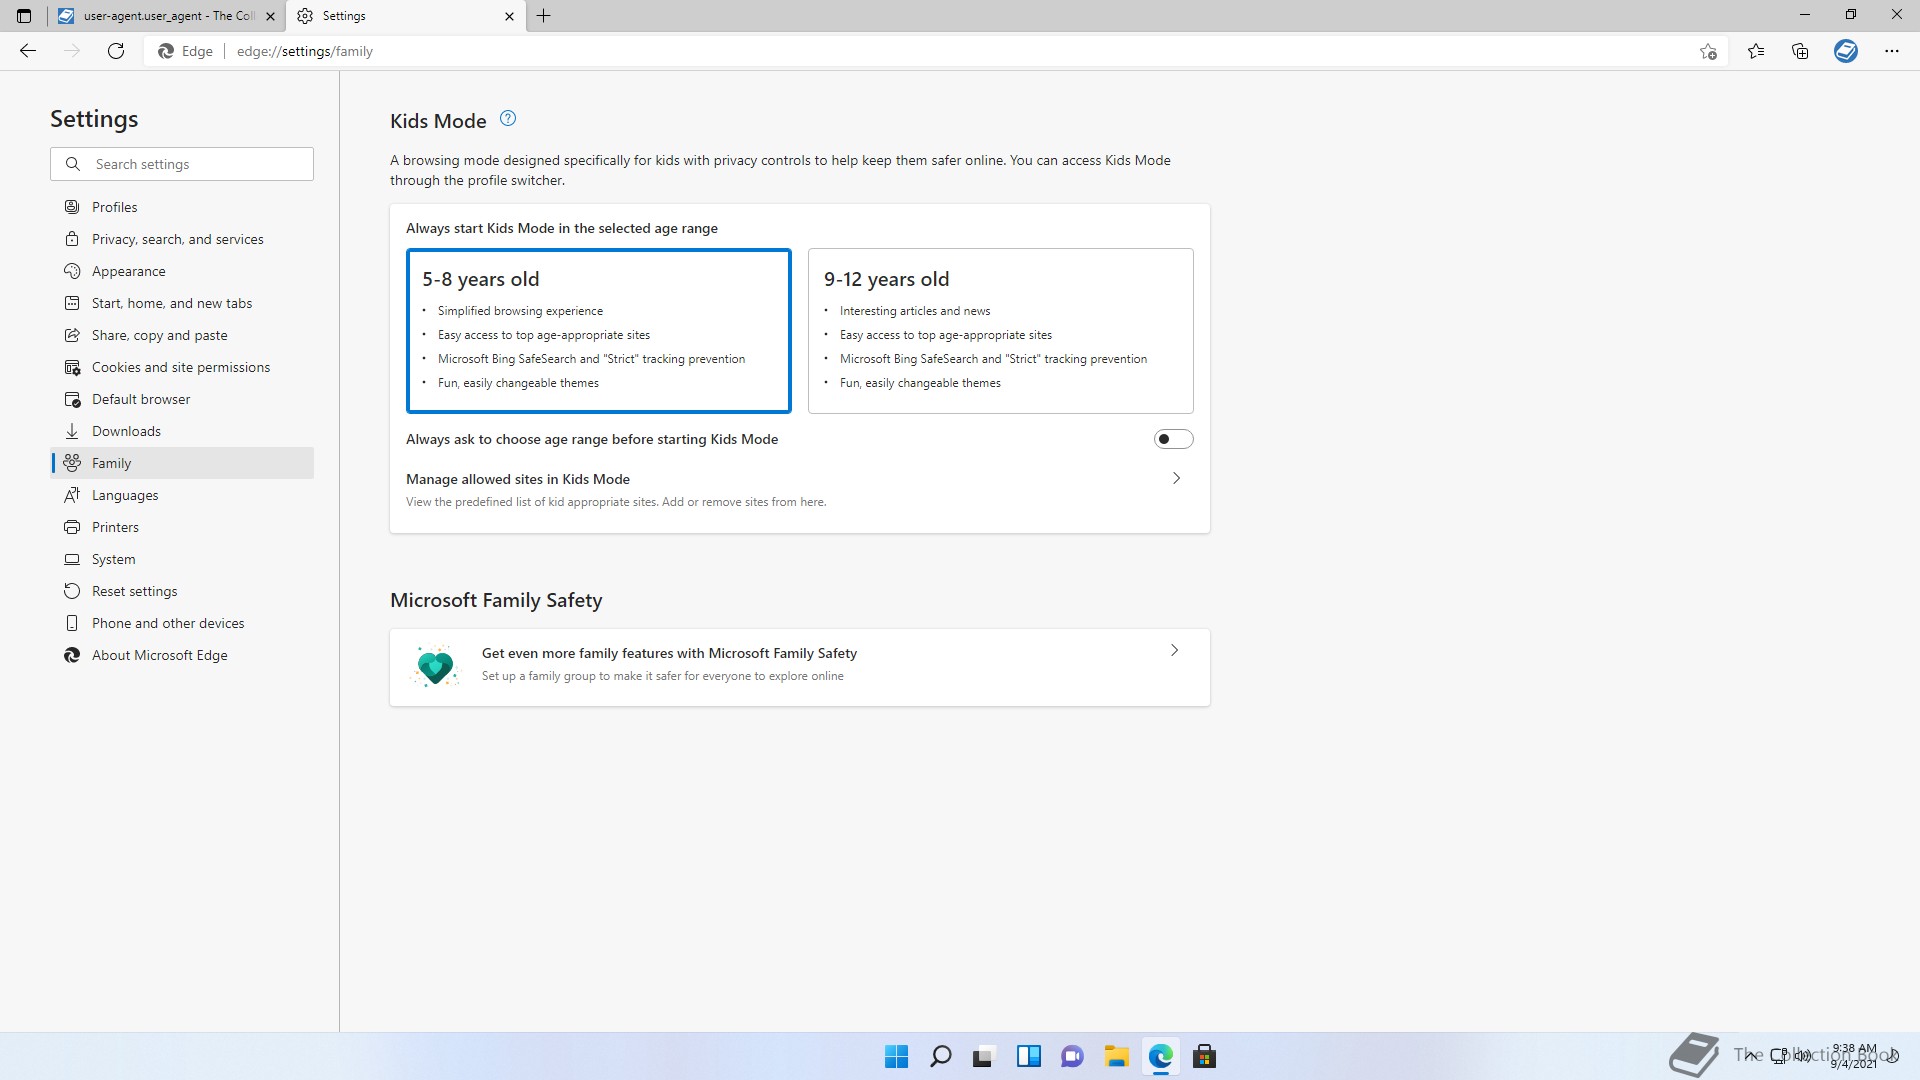Open a new tab with plus button
Screen dimensions: 1920x1080
click(x=543, y=16)
